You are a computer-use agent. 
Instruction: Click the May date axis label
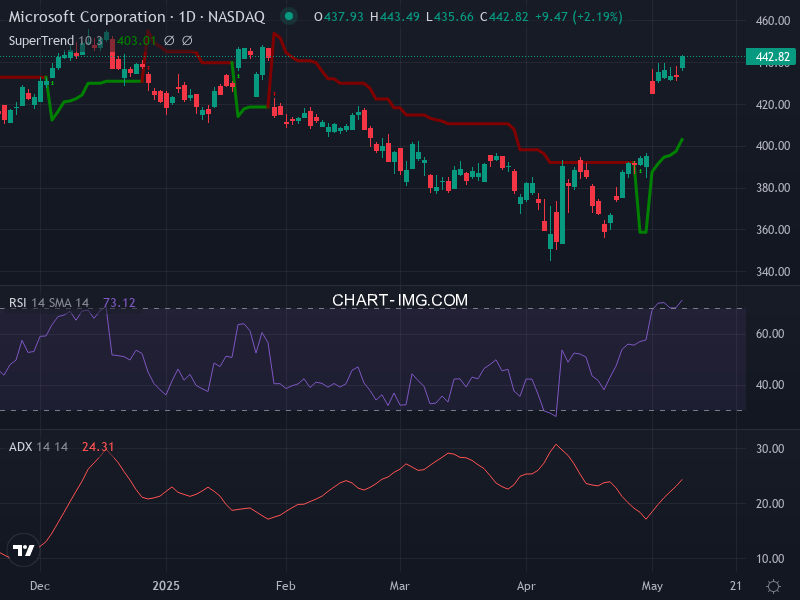click(x=652, y=586)
